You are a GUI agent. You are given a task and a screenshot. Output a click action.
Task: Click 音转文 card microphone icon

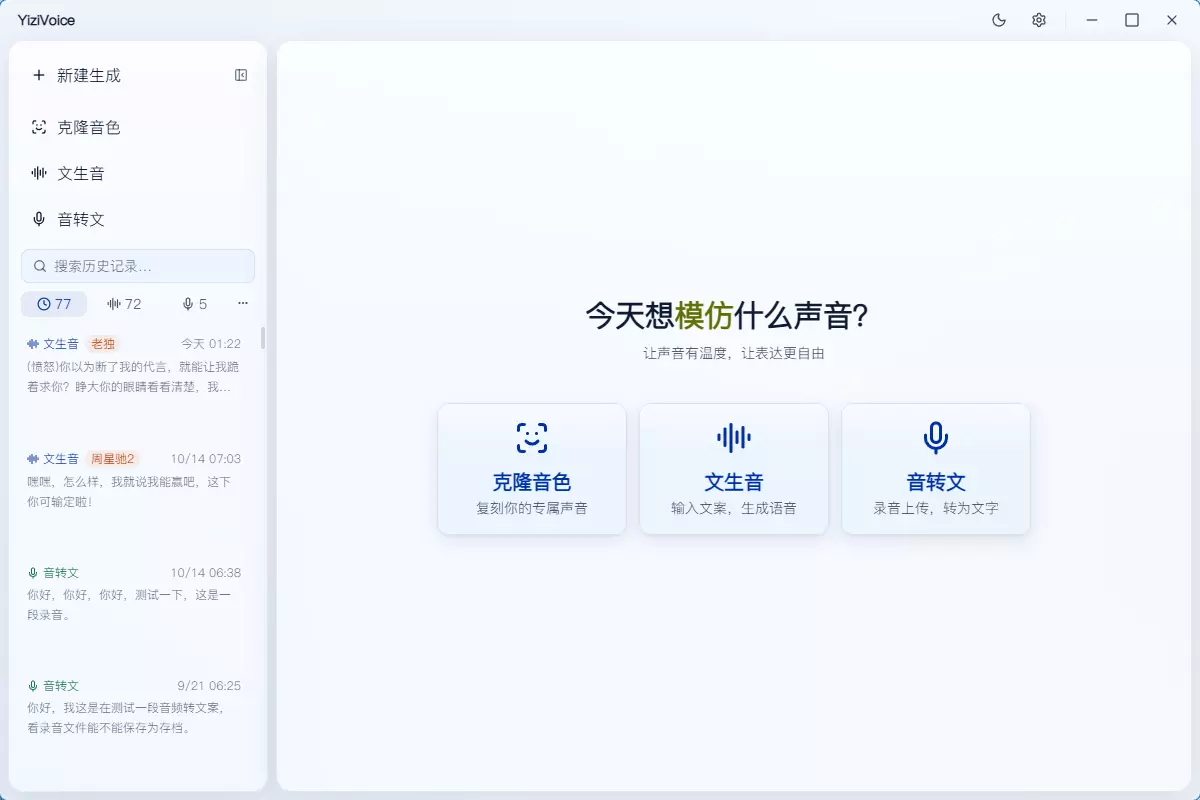coord(936,437)
